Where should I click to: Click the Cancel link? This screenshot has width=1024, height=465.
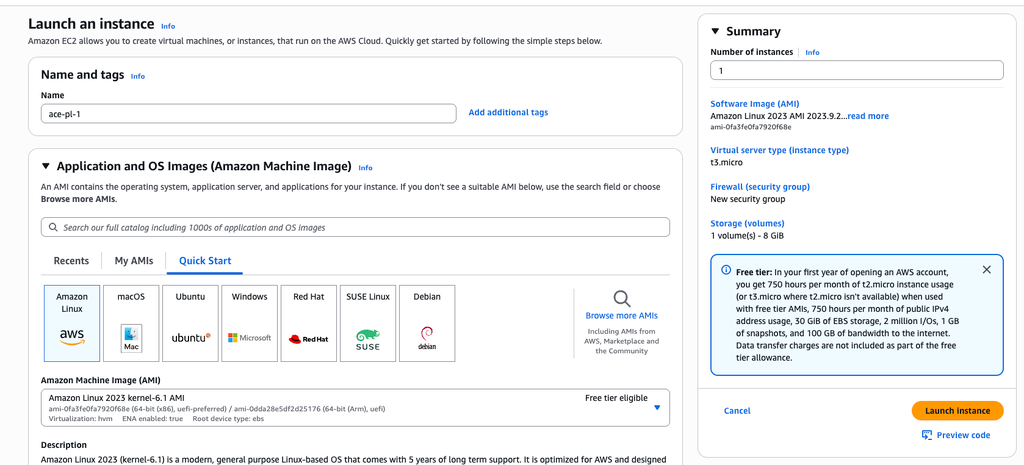click(737, 411)
